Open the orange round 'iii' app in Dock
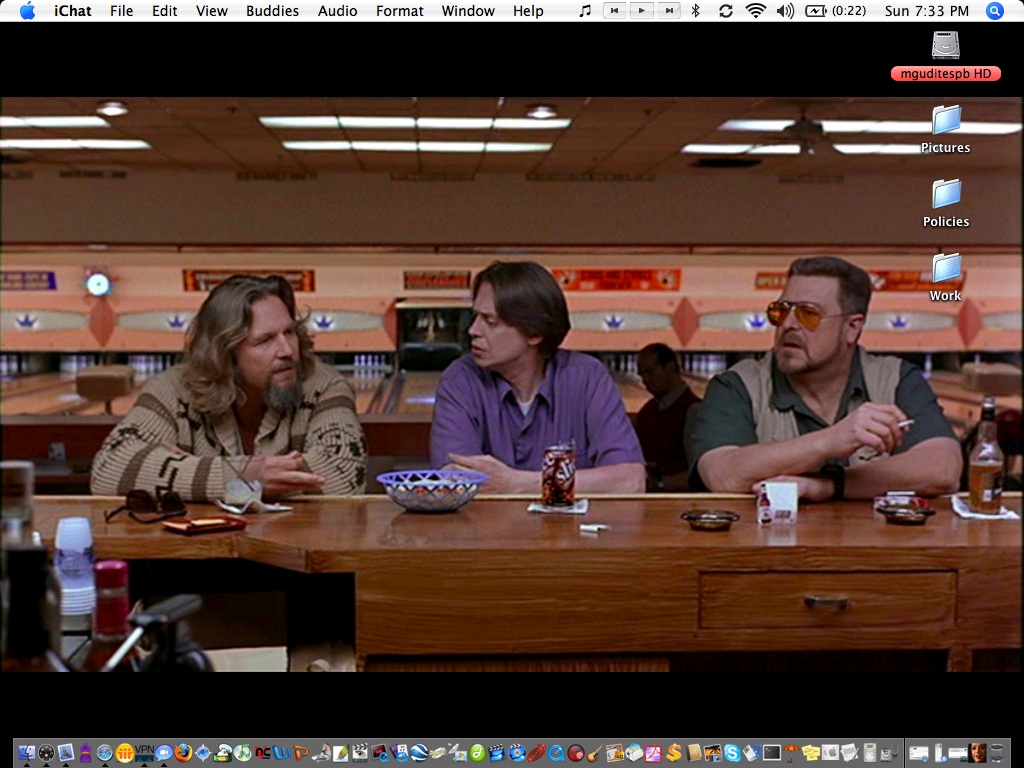The width and height of the screenshot is (1024, 768). [x=125, y=752]
